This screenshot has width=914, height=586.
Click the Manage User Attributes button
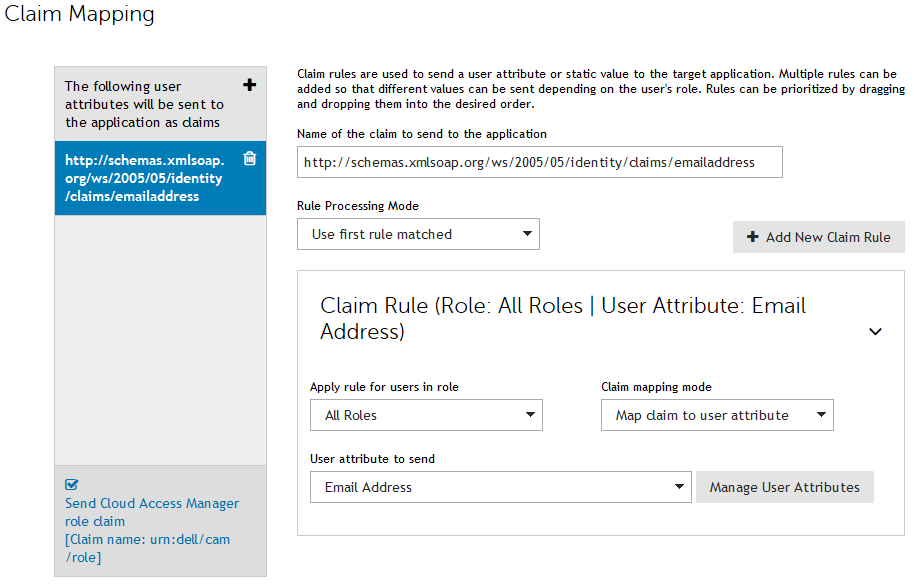(x=784, y=487)
